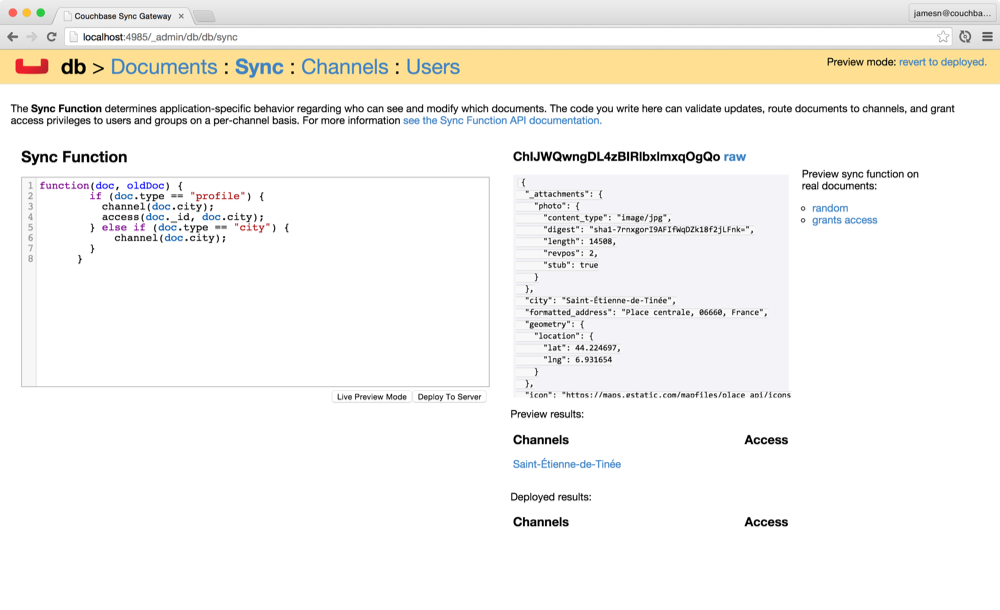Open the Sync section

click(x=259, y=67)
